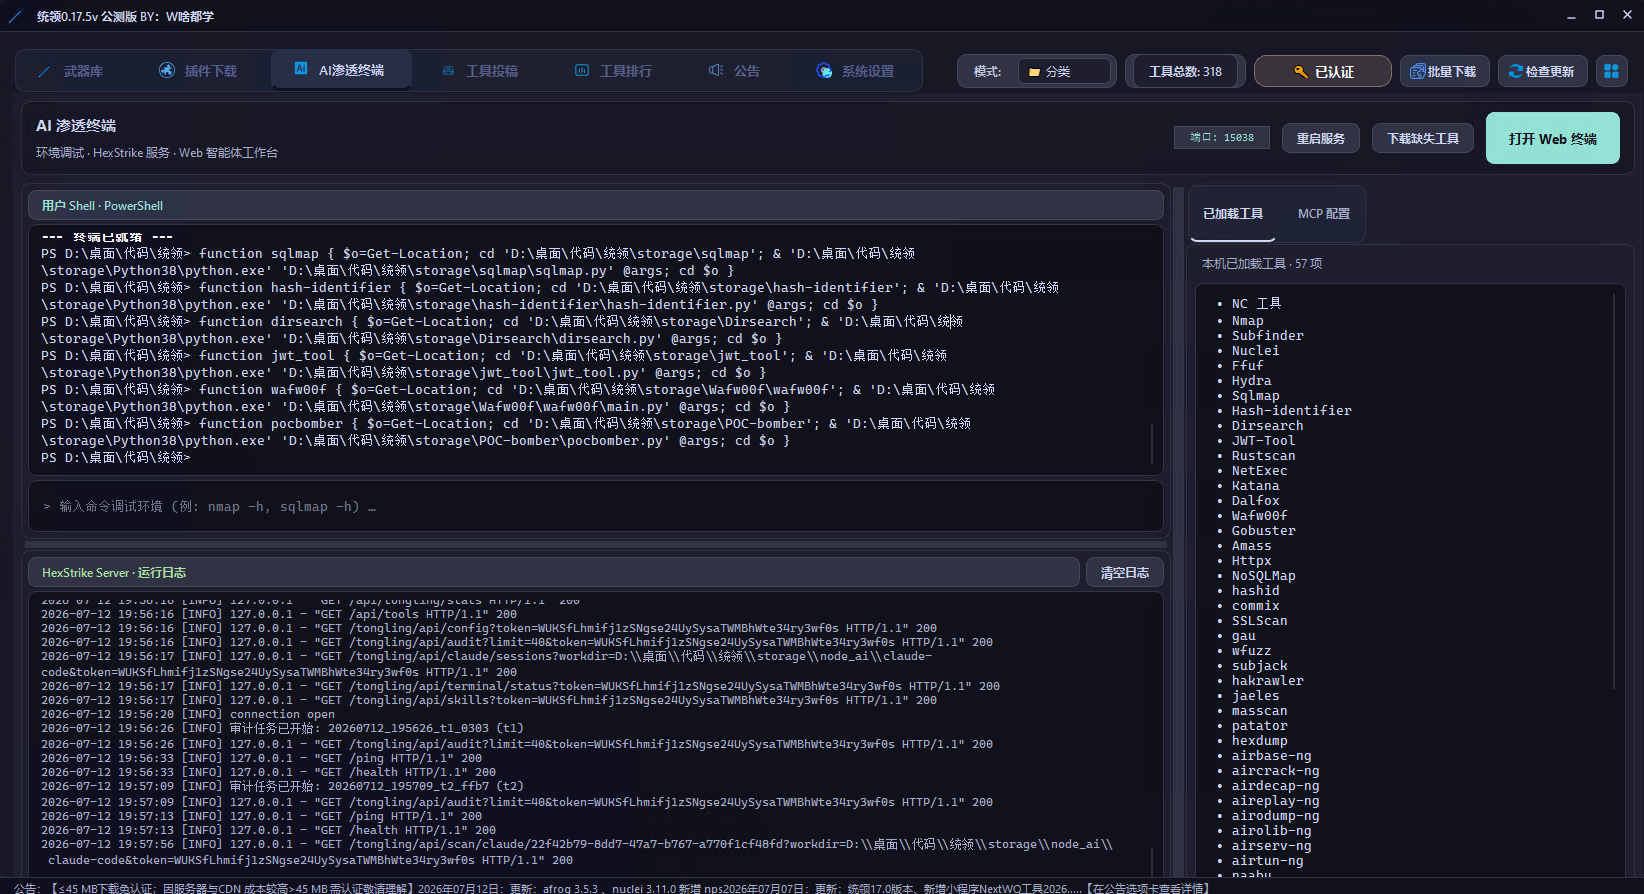This screenshot has width=1644, height=894.
Task: Click the 批量下载 button icon
Action: pyautogui.click(x=1417, y=71)
